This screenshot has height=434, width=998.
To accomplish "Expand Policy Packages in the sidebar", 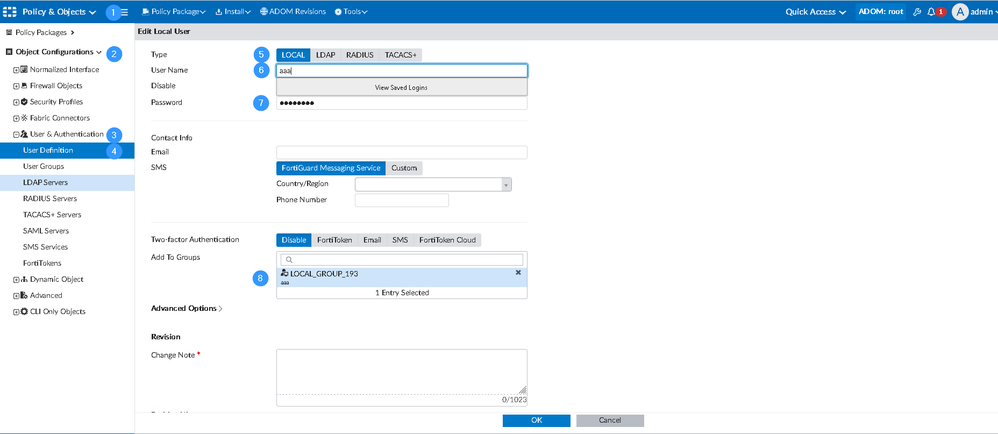I will pyautogui.click(x=40, y=32).
